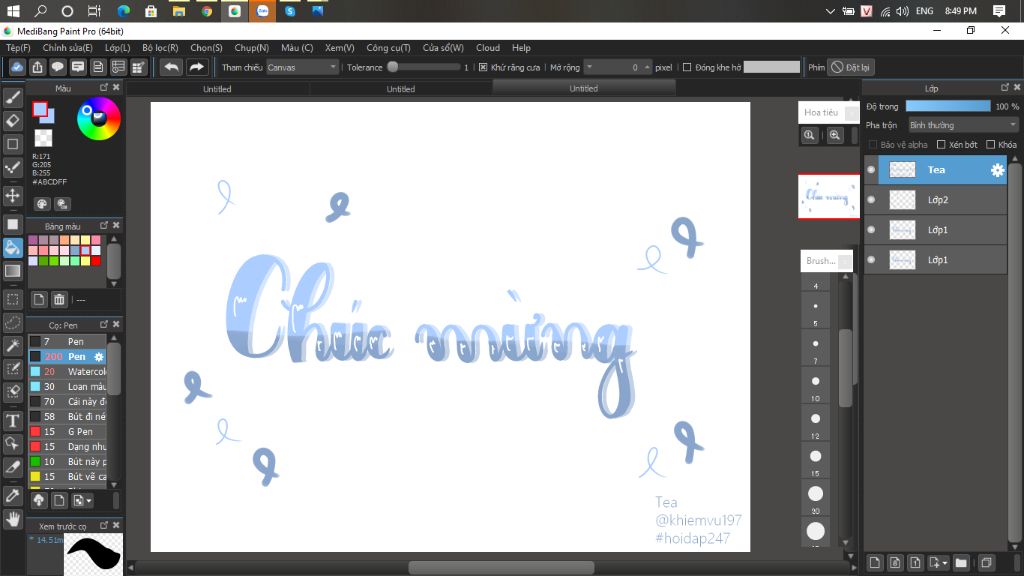Select the Brush tool in left toolbar

coord(12,98)
